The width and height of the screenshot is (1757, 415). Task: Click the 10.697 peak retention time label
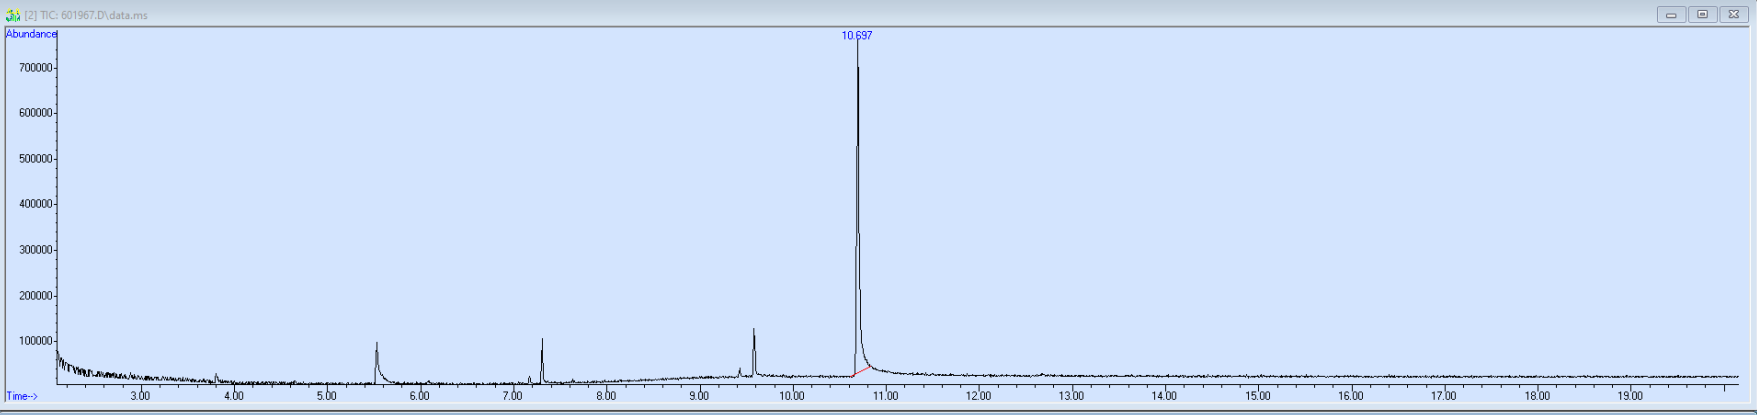coord(857,35)
